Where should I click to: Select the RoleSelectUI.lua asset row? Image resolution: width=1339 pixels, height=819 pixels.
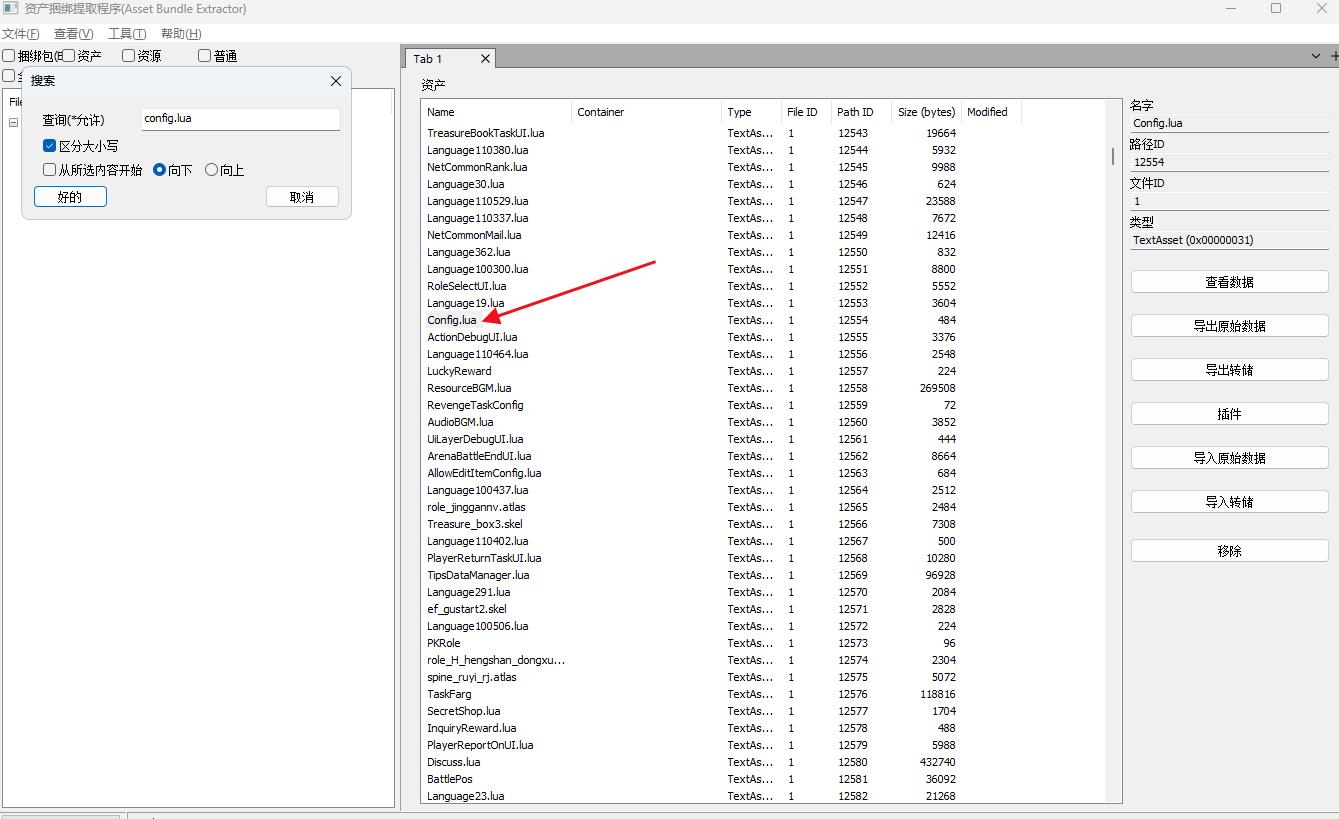[691, 286]
